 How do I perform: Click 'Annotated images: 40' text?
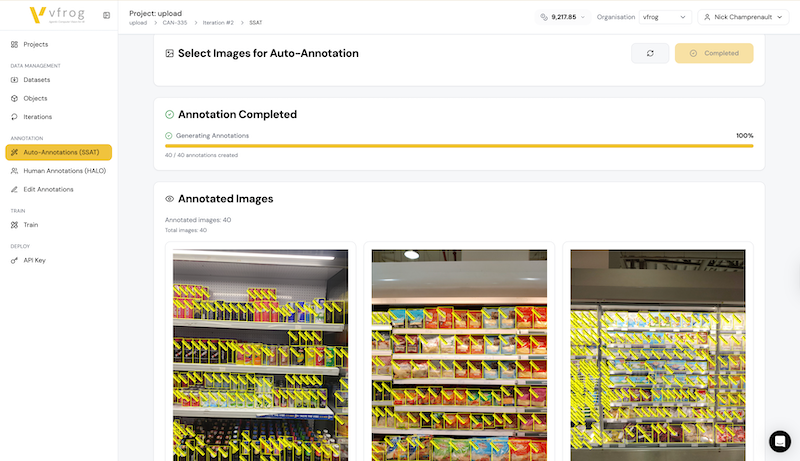point(198,220)
